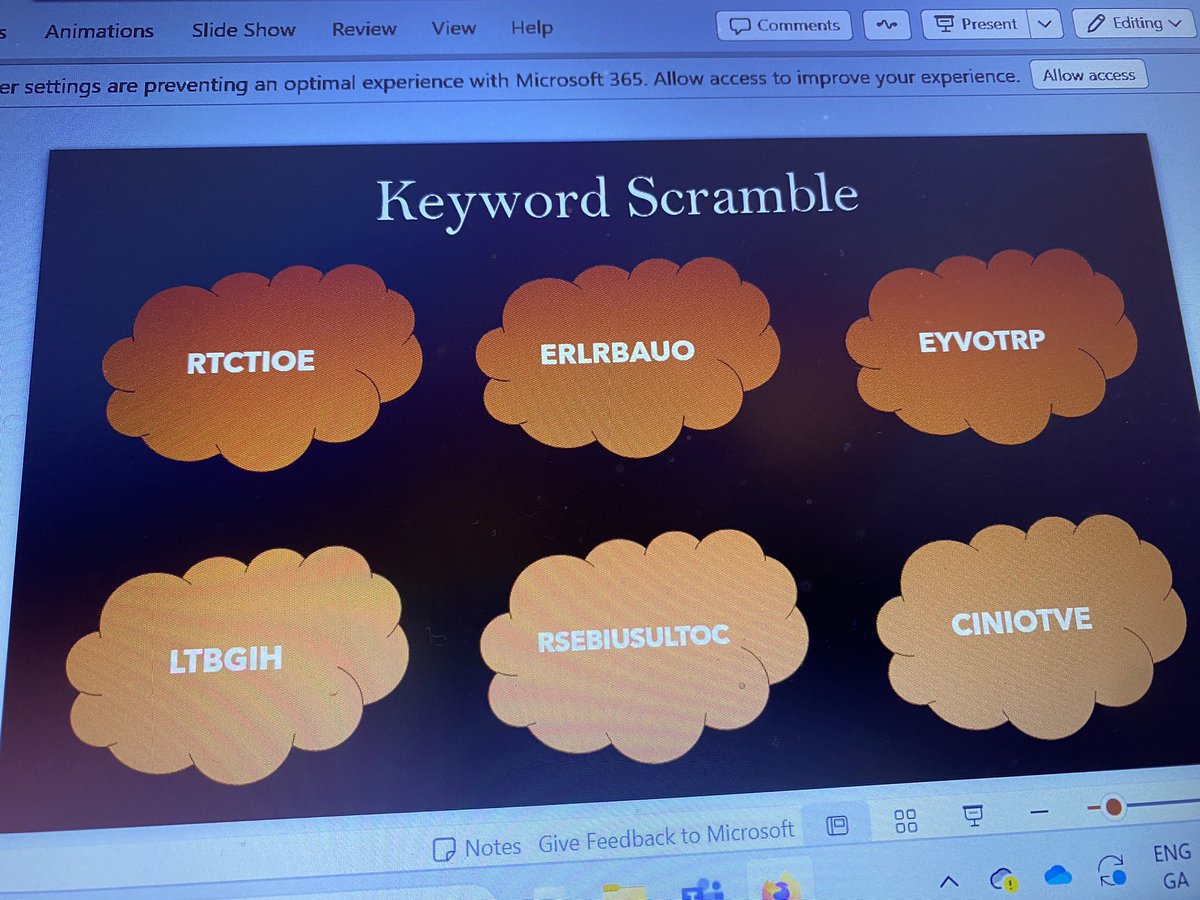This screenshot has height=900, width=1200.
Task: Switch to the View tab
Action: click(453, 28)
